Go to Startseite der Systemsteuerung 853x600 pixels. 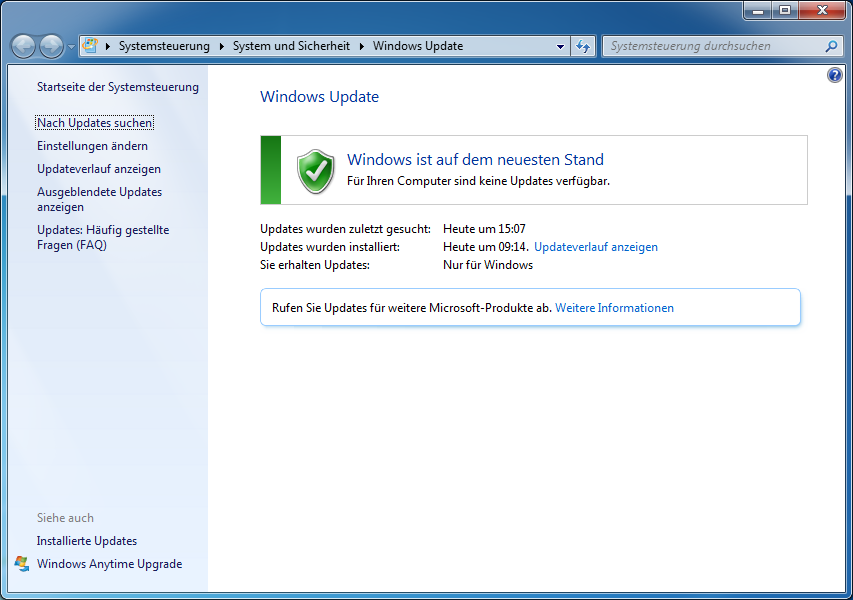[118, 87]
